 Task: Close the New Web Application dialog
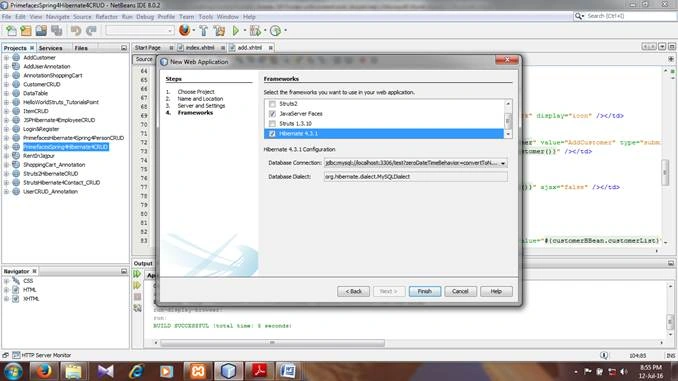pyautogui.click(x=507, y=60)
